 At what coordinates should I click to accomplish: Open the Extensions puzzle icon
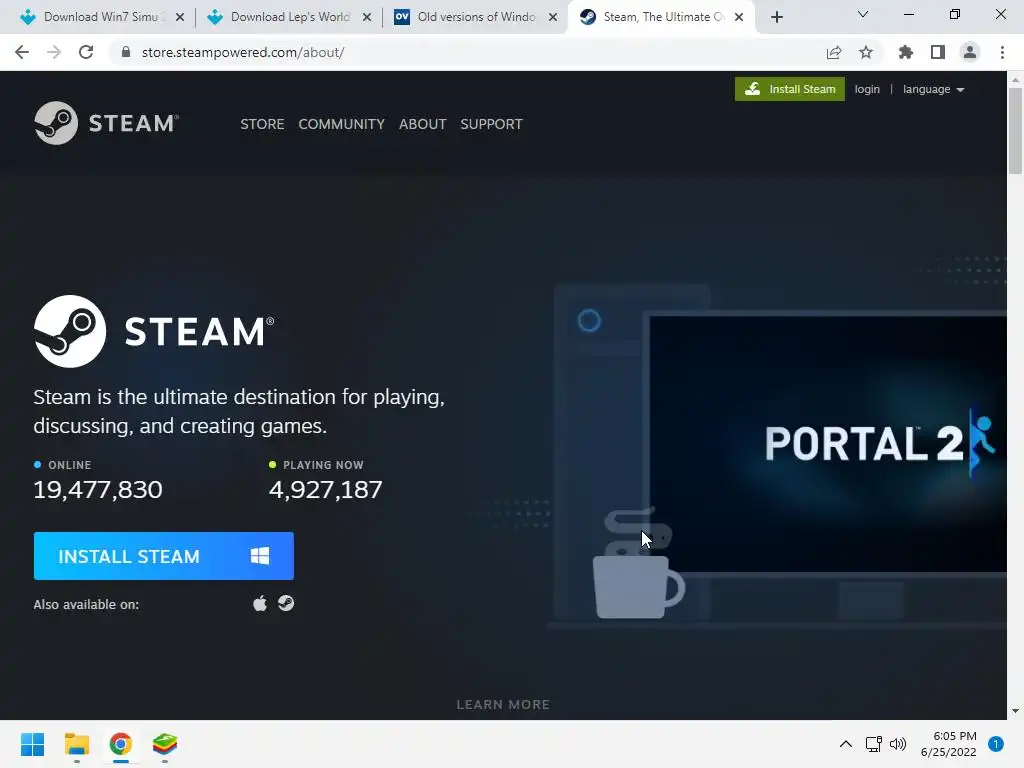point(906,52)
